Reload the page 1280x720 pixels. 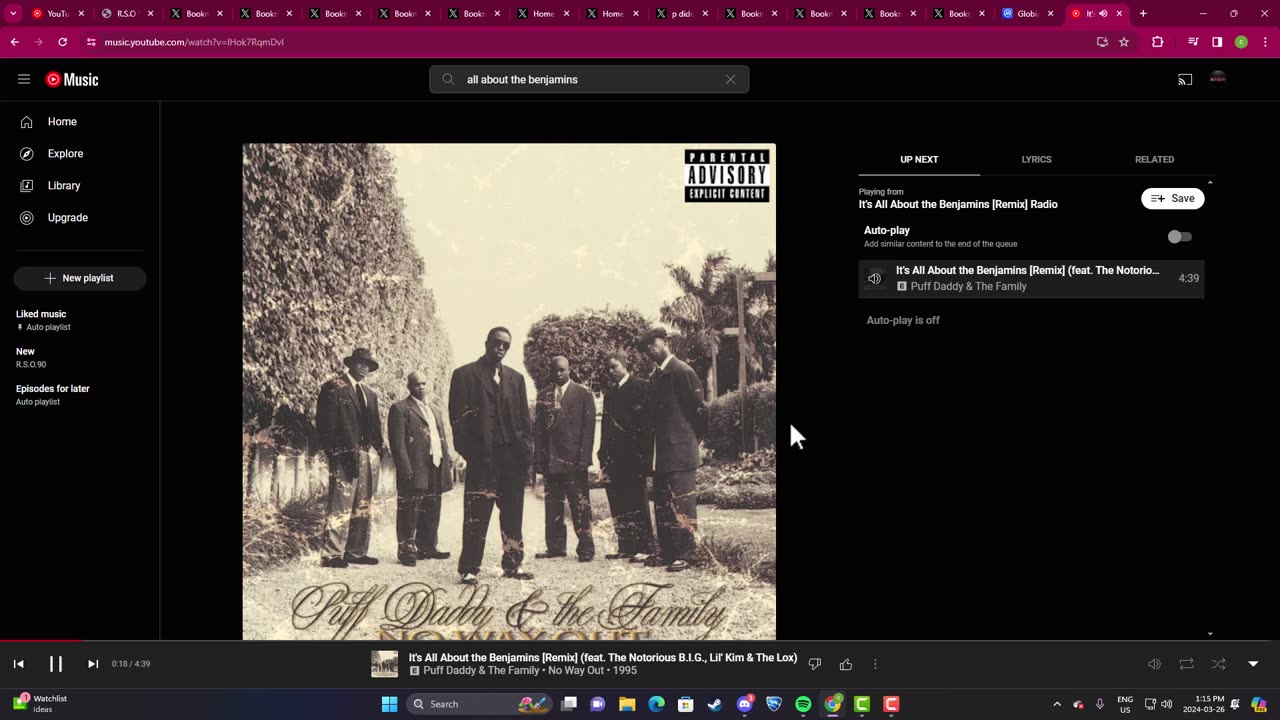tap(62, 42)
